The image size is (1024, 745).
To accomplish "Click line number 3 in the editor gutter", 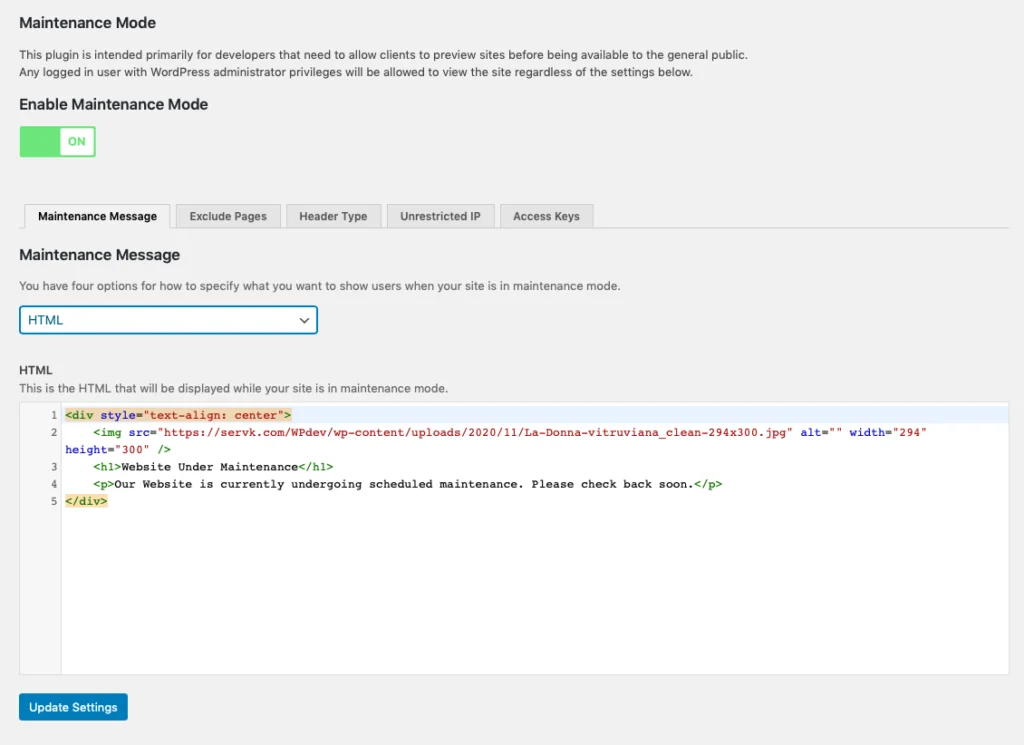I will [54, 467].
